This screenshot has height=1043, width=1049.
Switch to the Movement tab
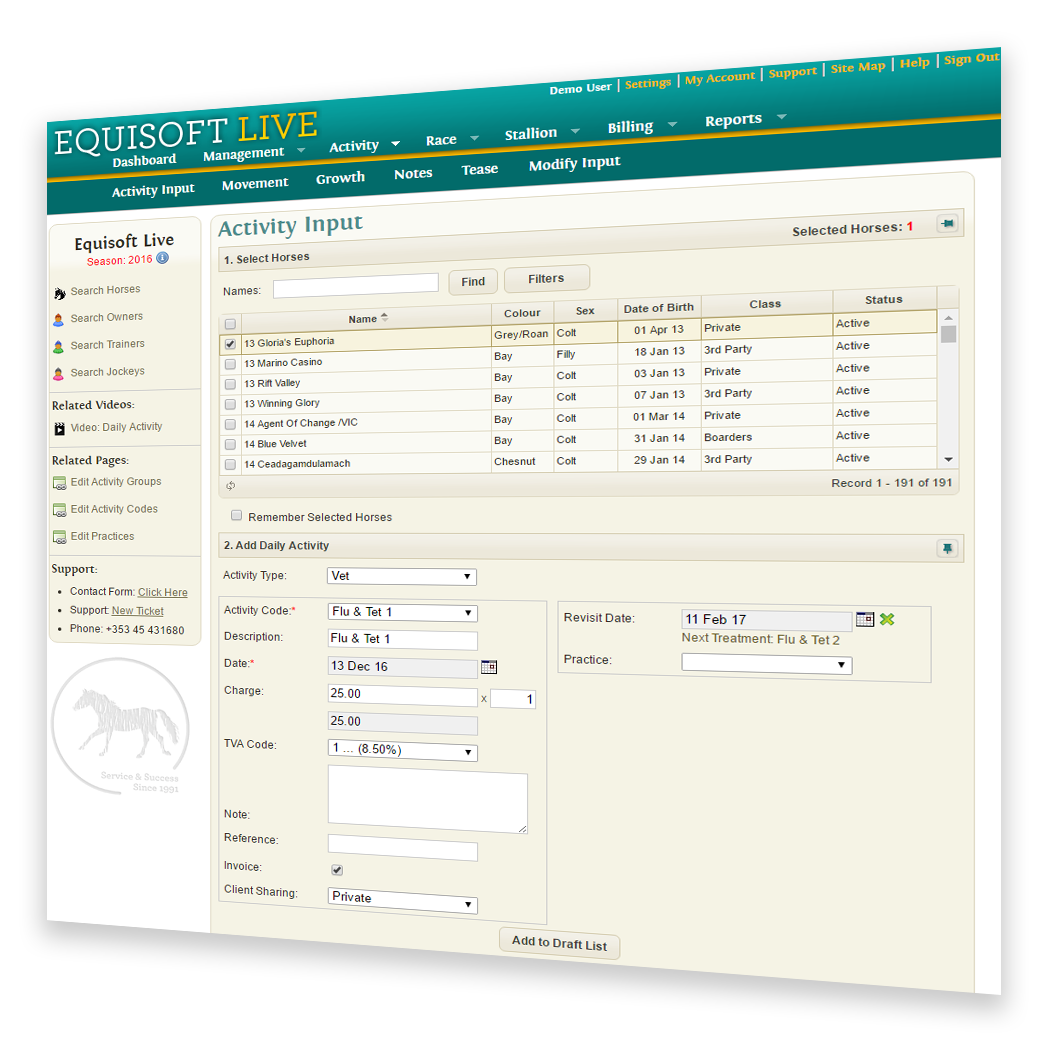pos(255,184)
